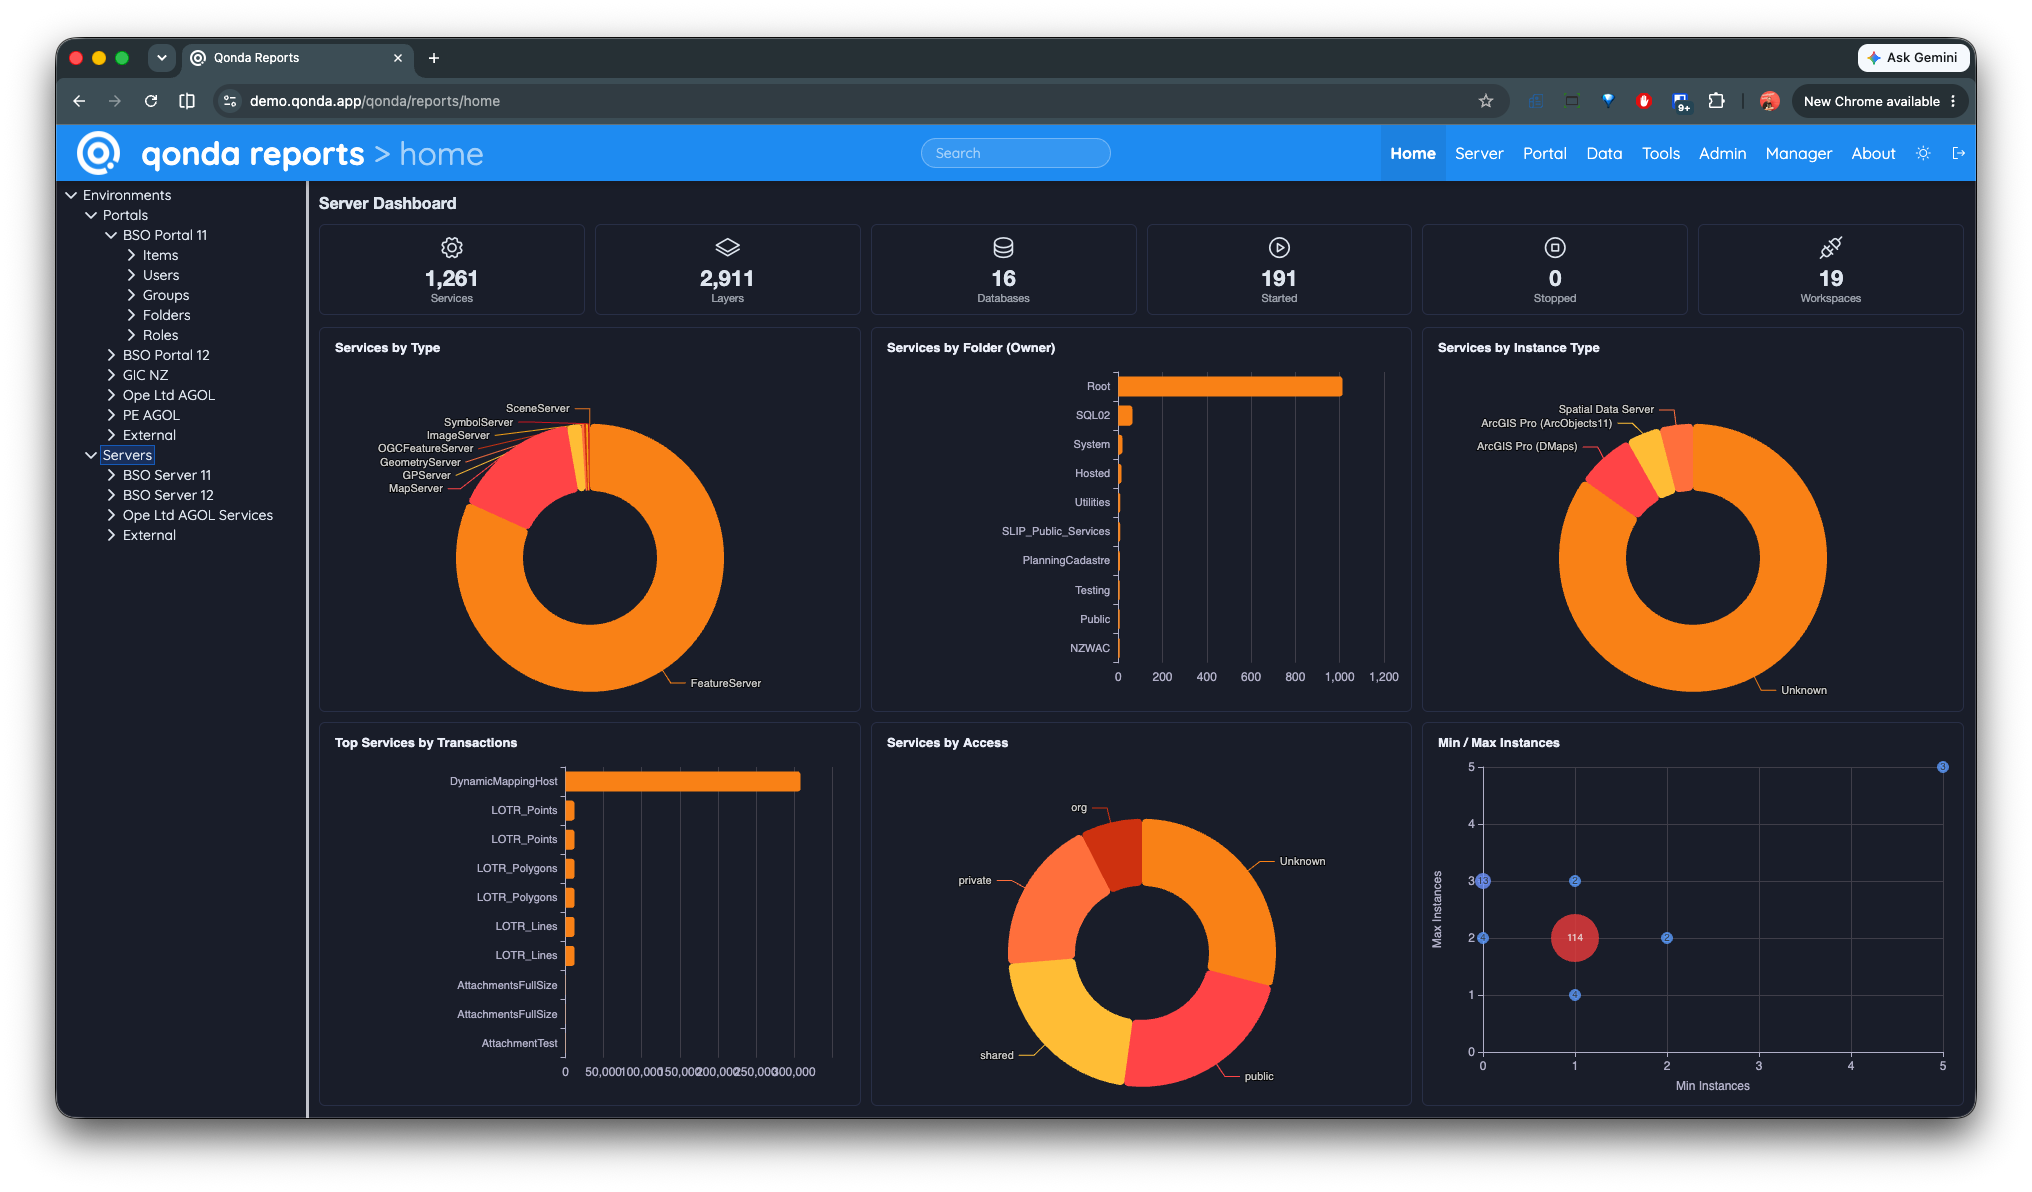Open the Data menu

tap(1604, 153)
